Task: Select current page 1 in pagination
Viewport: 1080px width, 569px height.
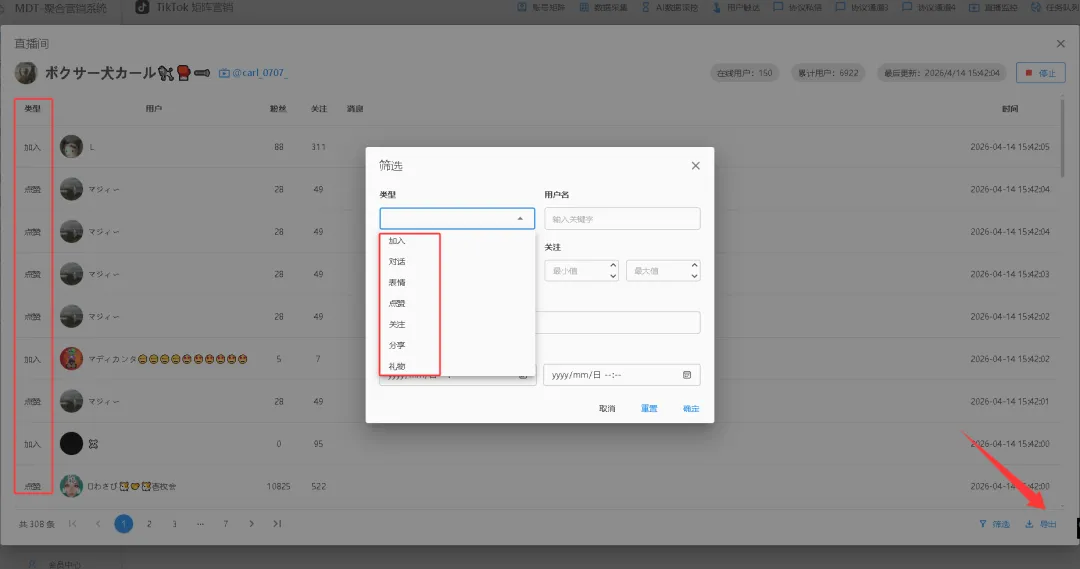Action: 123,524
